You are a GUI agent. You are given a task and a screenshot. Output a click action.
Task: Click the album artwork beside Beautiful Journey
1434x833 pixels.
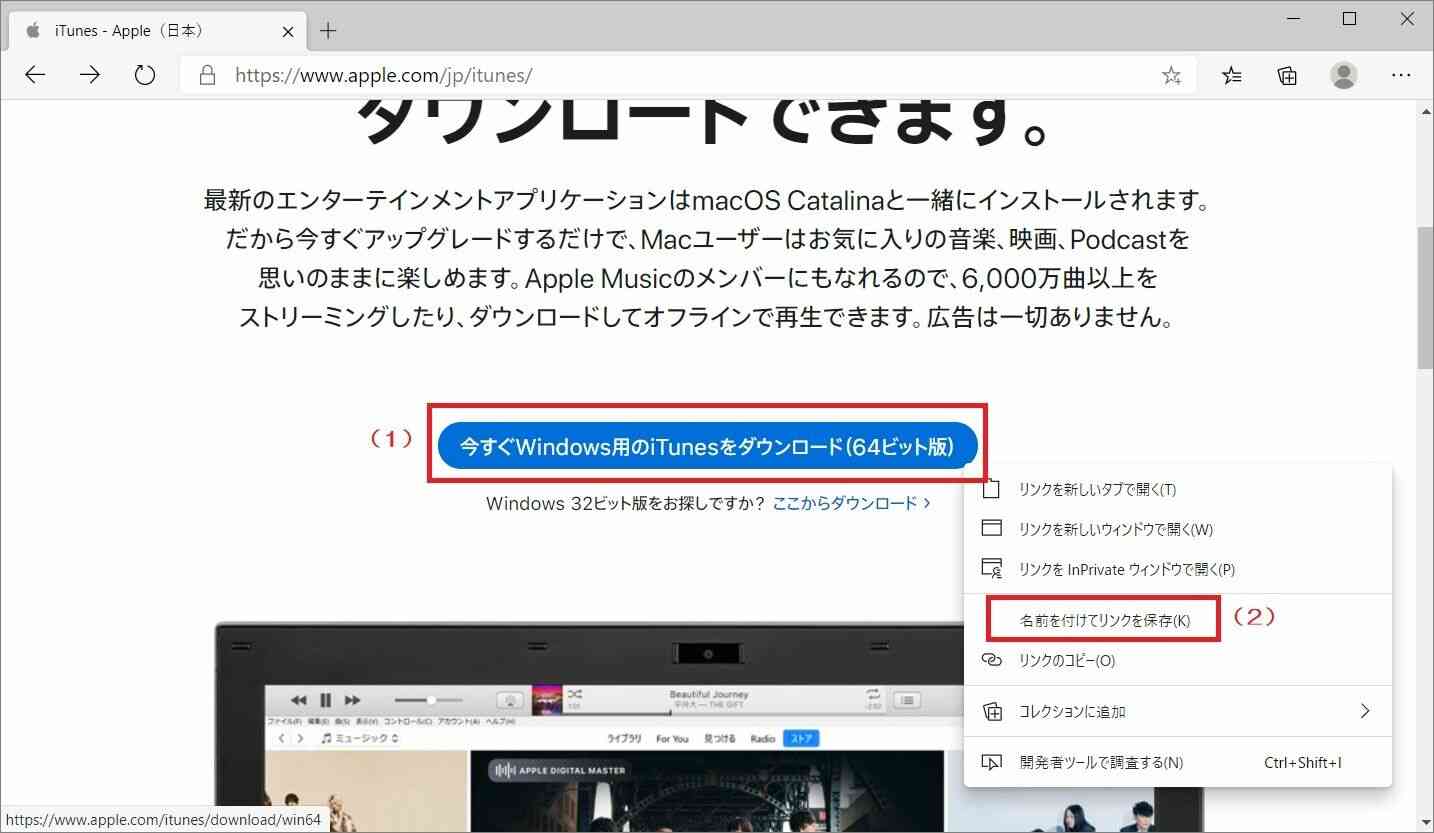(547, 700)
